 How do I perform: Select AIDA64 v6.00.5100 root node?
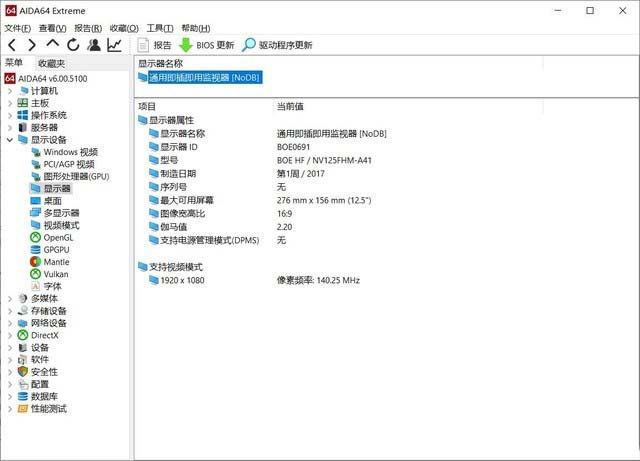pyautogui.click(x=46, y=78)
